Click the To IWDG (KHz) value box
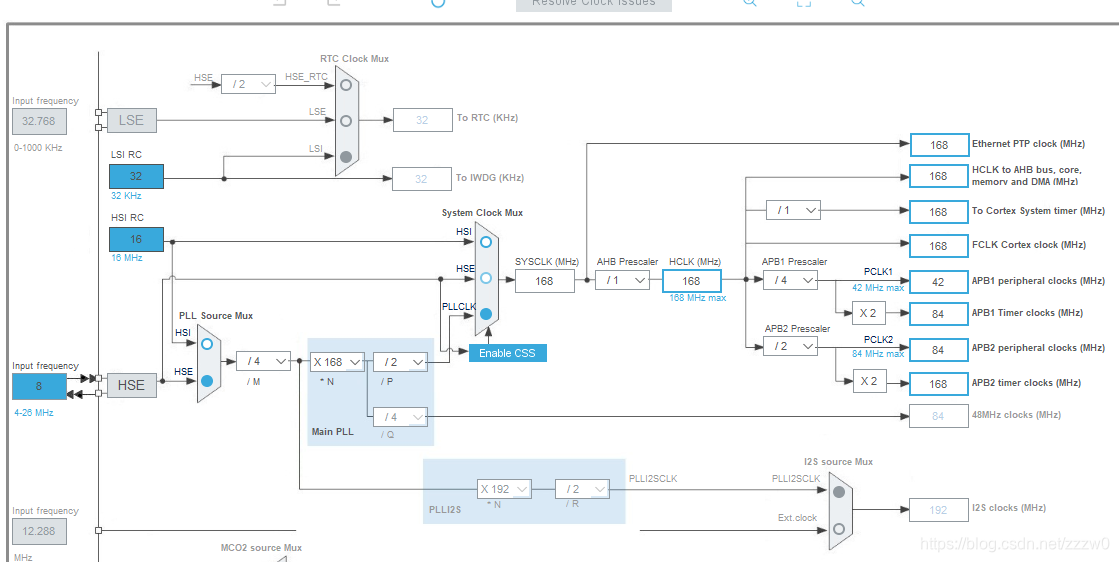Viewport: 1119px width, 562px height. coord(422,178)
